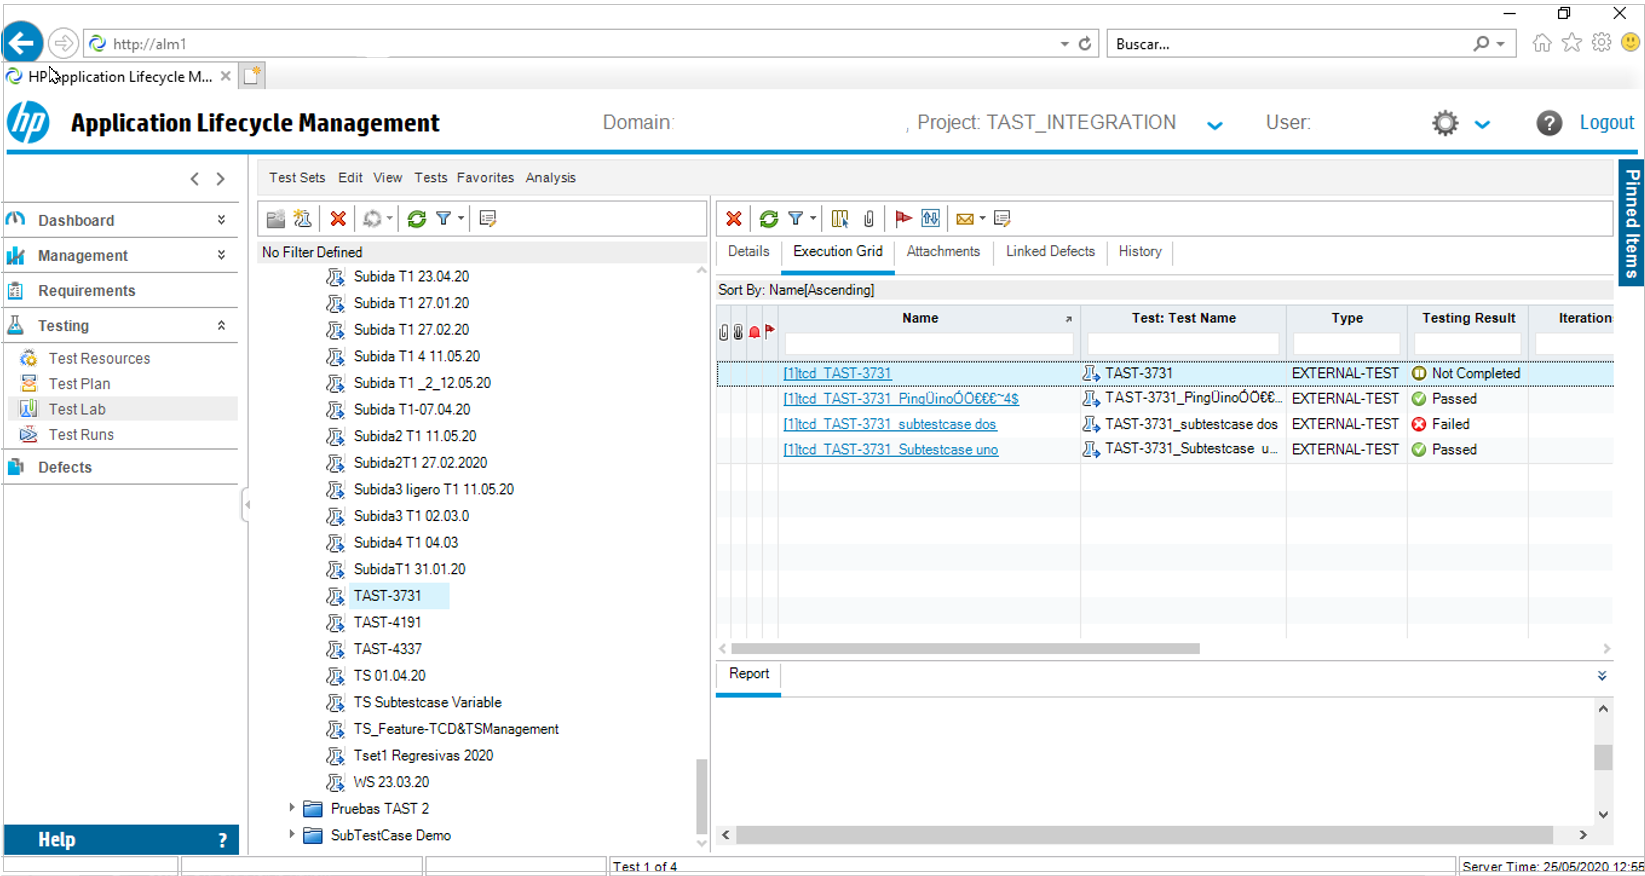Expand the Pruebas TAST 2 folder

(292, 808)
